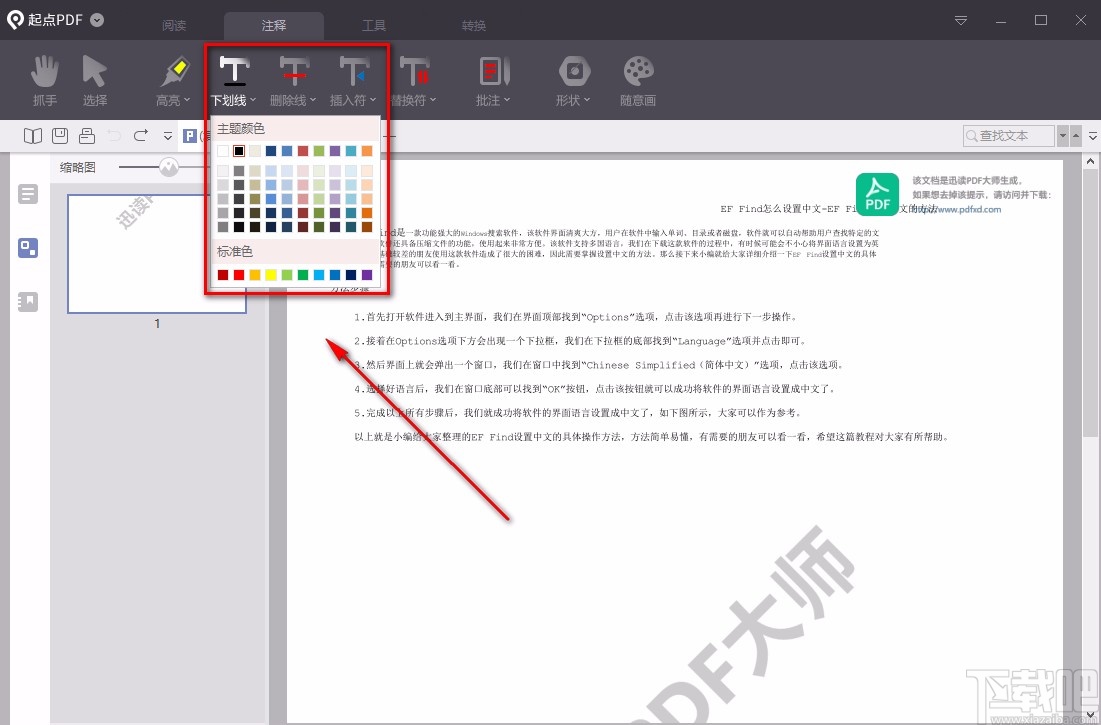Viewport: 1101px width, 725px height.
Task: Select the purple standard color swatch
Action: coord(367,274)
